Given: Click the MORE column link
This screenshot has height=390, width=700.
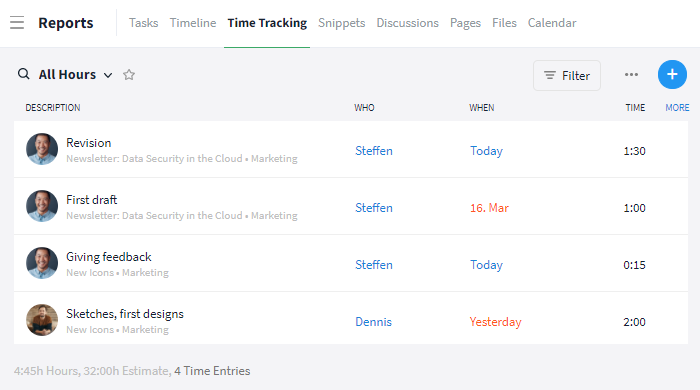Looking at the screenshot, I should 677,108.
